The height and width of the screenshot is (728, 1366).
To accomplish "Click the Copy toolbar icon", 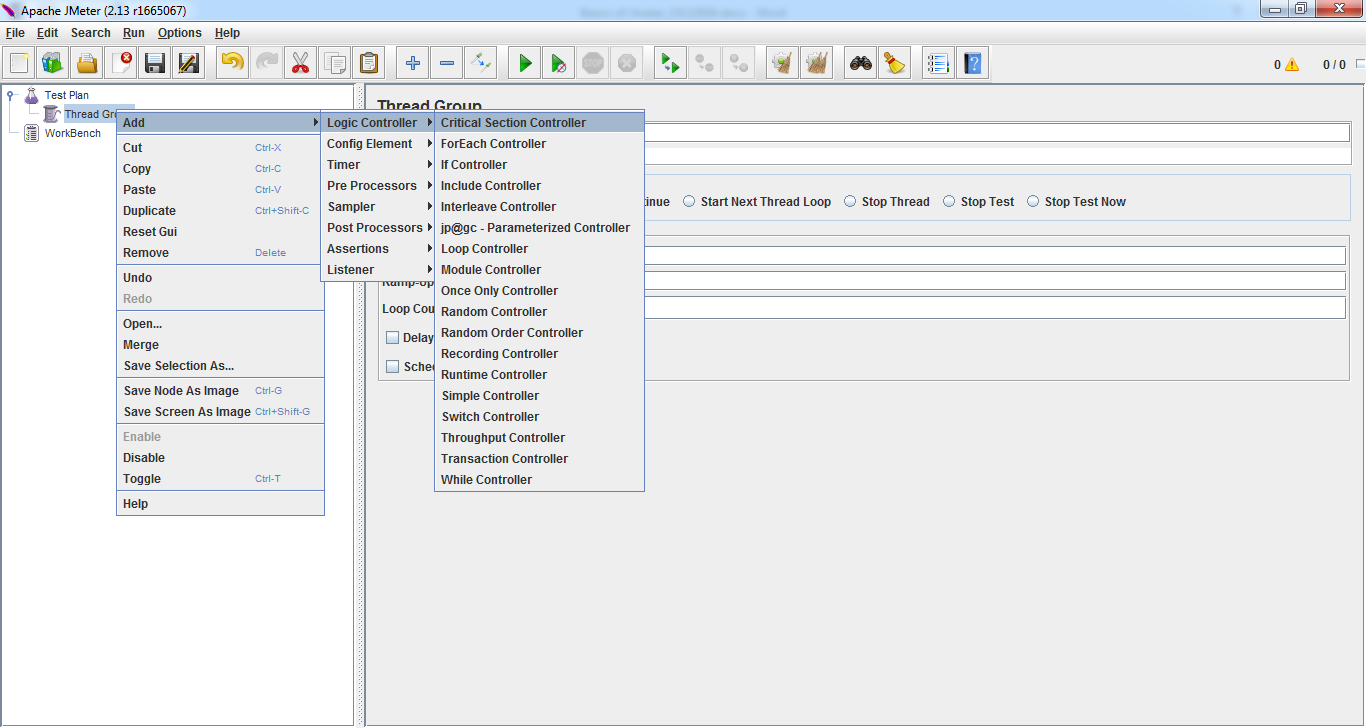I will [334, 63].
